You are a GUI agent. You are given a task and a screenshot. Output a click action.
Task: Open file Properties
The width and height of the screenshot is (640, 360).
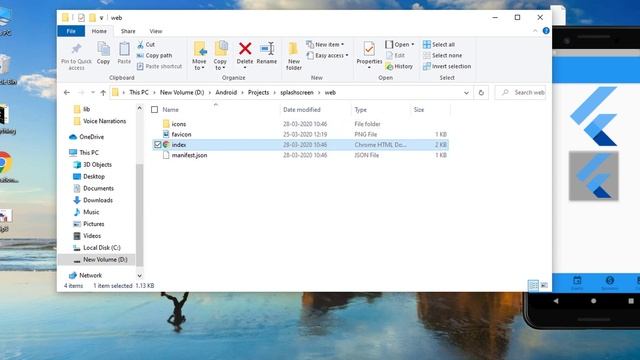pyautogui.click(x=369, y=55)
